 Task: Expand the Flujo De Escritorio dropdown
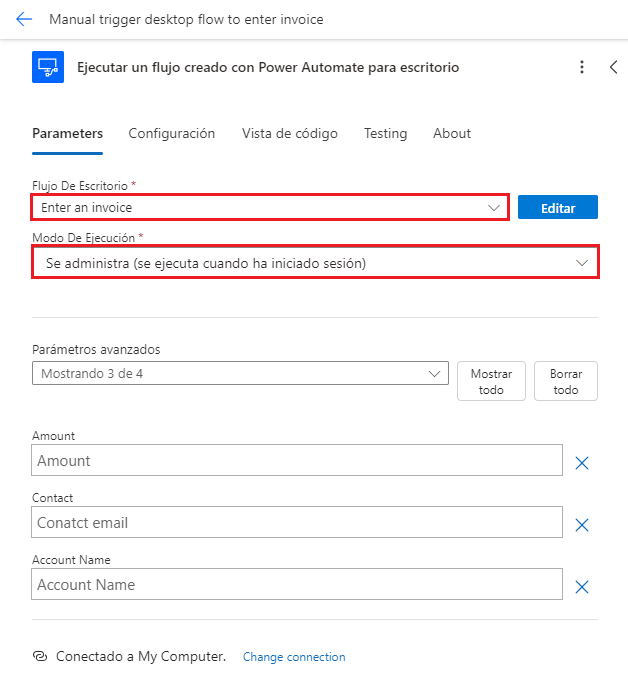click(493, 207)
